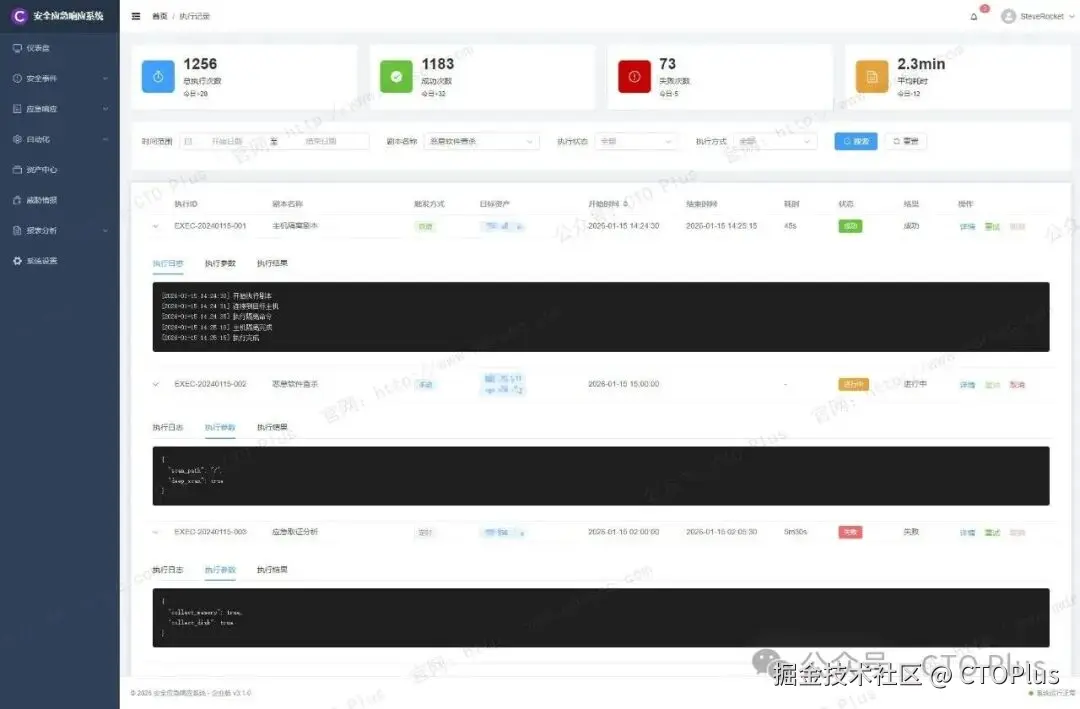Open 系统设置 gear icon

[17, 260]
